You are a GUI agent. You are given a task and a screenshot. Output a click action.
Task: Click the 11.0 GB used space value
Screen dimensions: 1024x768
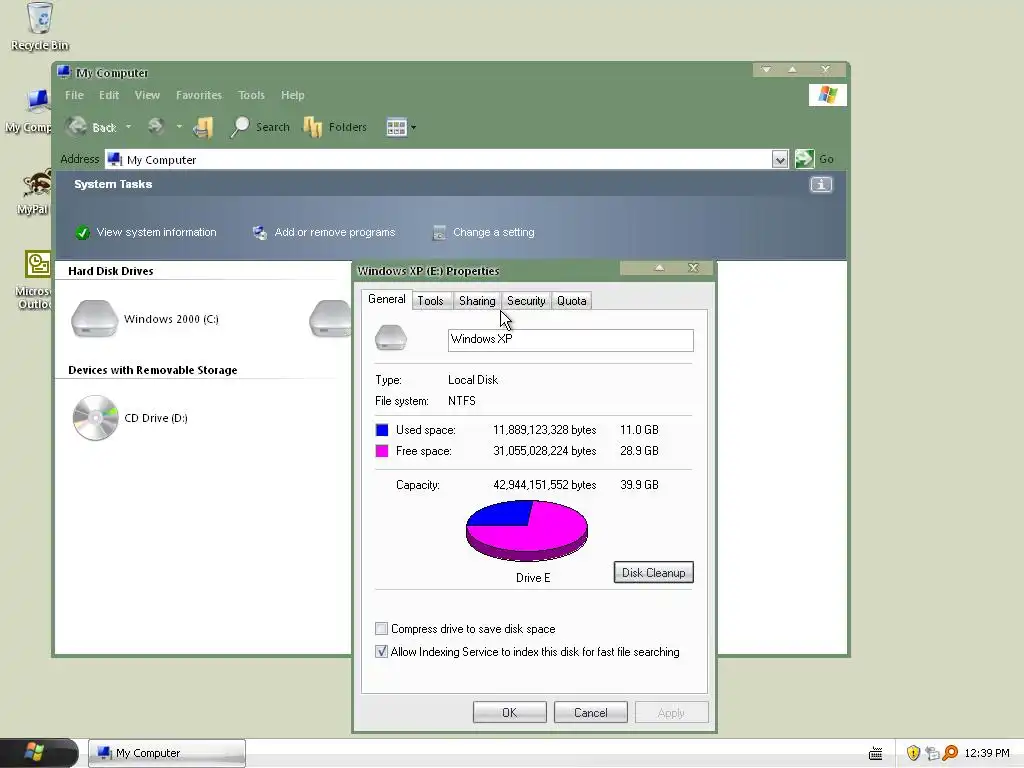[x=639, y=430]
